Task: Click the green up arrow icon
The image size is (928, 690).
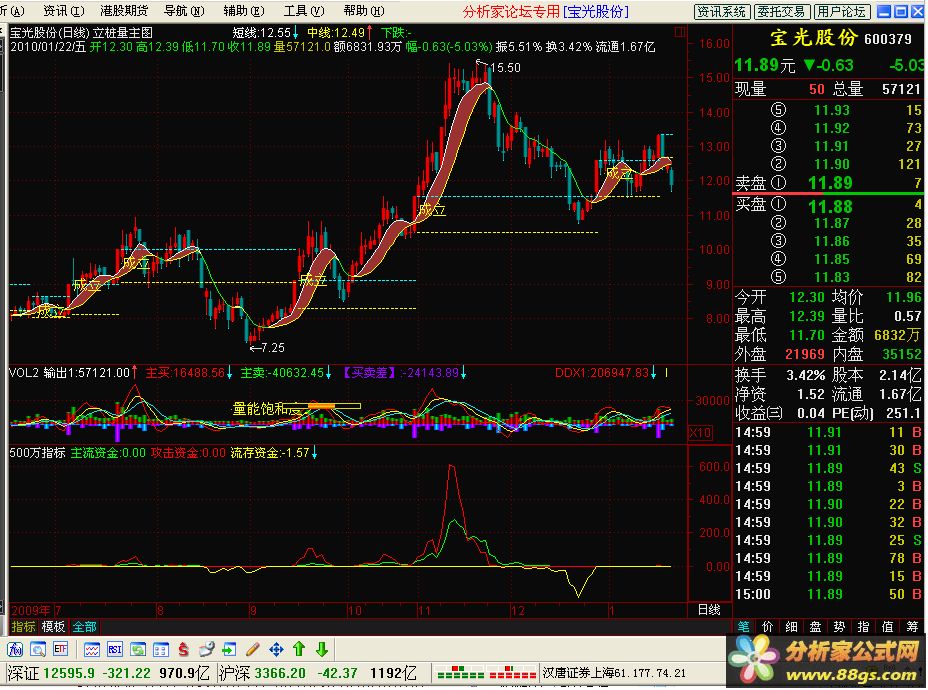Action: coord(299,650)
